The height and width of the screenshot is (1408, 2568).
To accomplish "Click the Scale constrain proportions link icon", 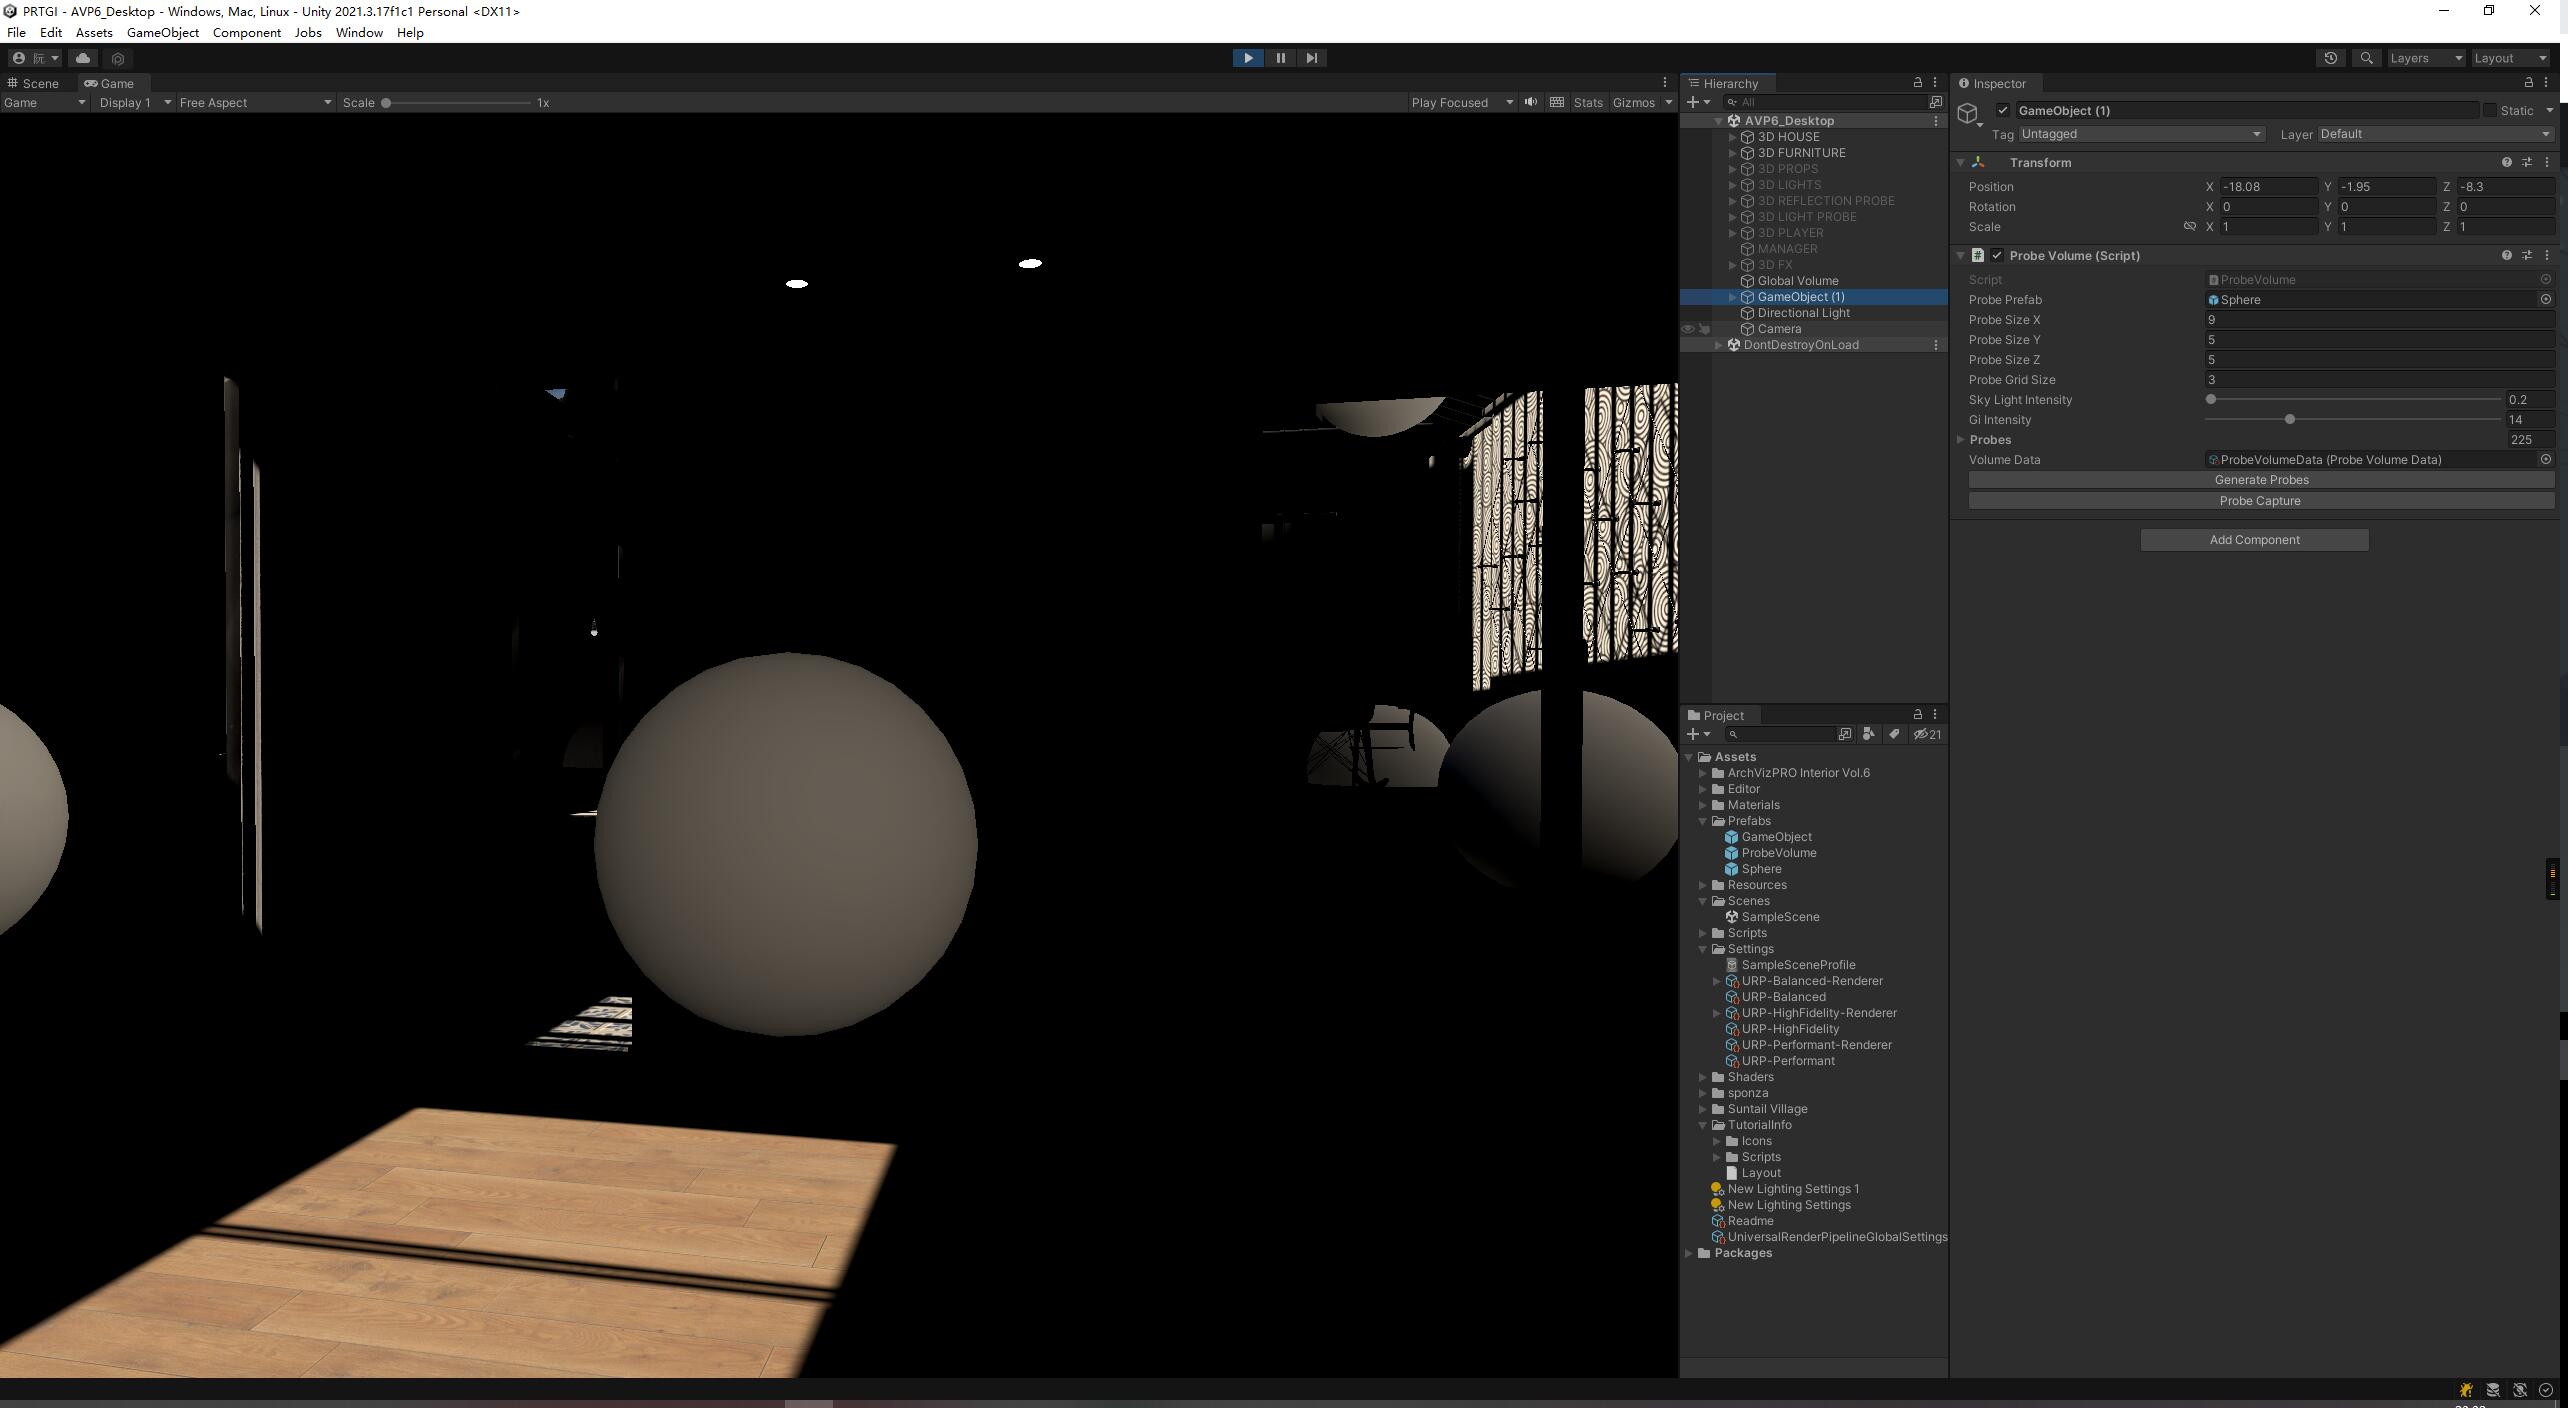I will 2189,226.
